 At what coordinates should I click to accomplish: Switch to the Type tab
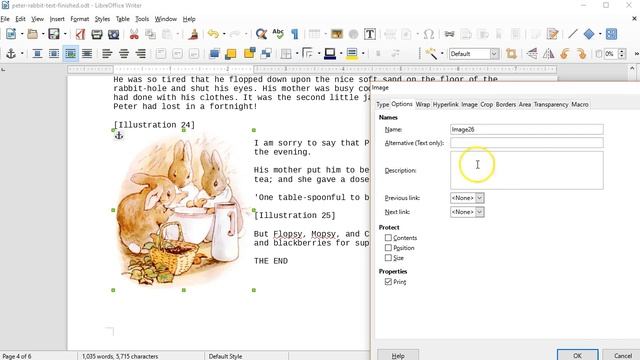382,104
